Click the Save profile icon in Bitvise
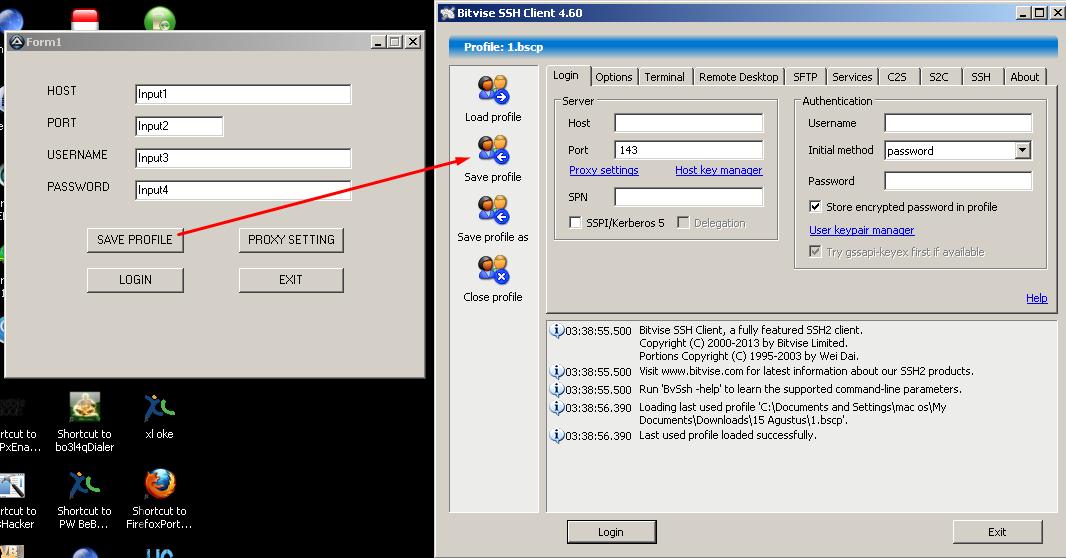The image size is (1066, 558). pos(493,150)
